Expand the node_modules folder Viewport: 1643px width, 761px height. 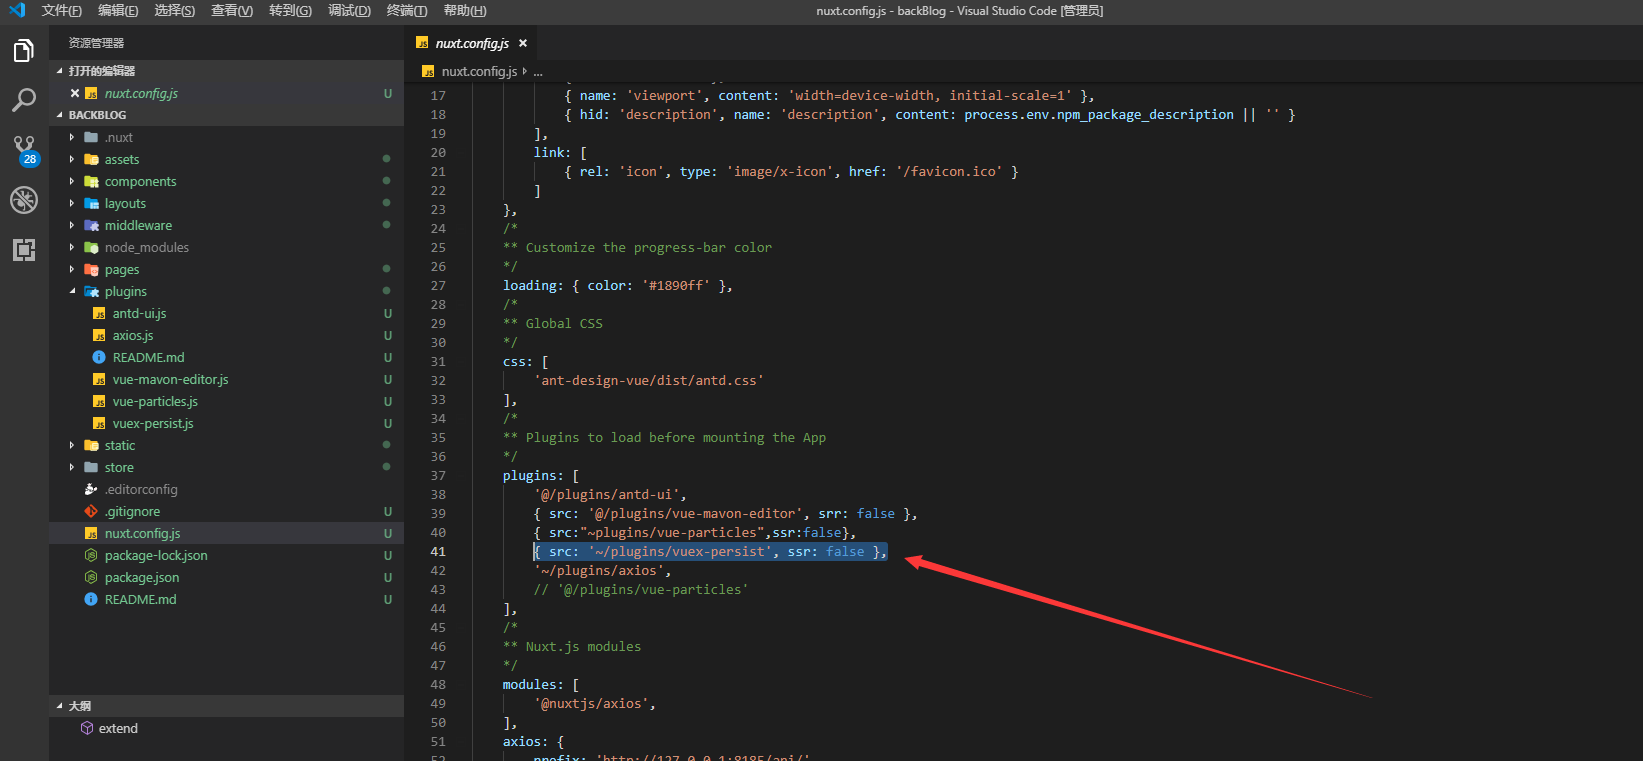click(x=72, y=248)
